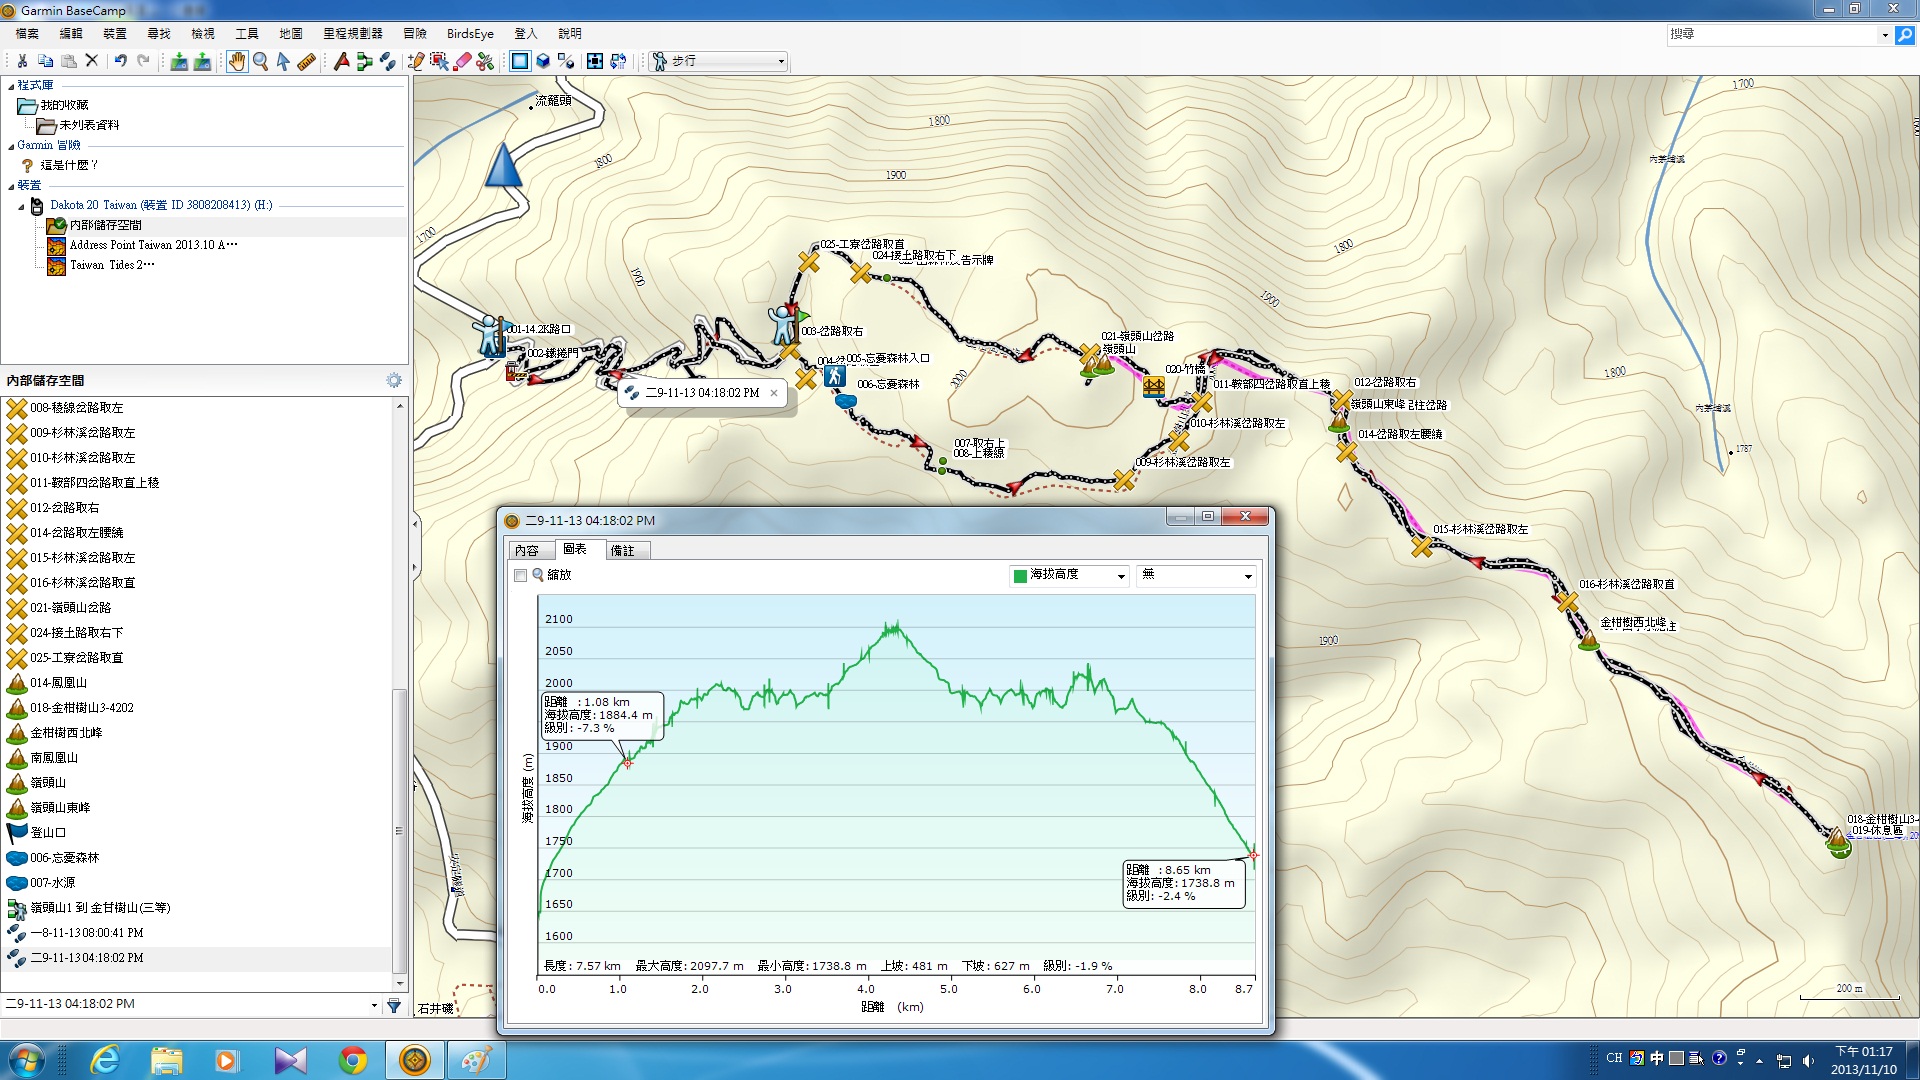
Task: Click the full screen map icon
Action: 595,61
